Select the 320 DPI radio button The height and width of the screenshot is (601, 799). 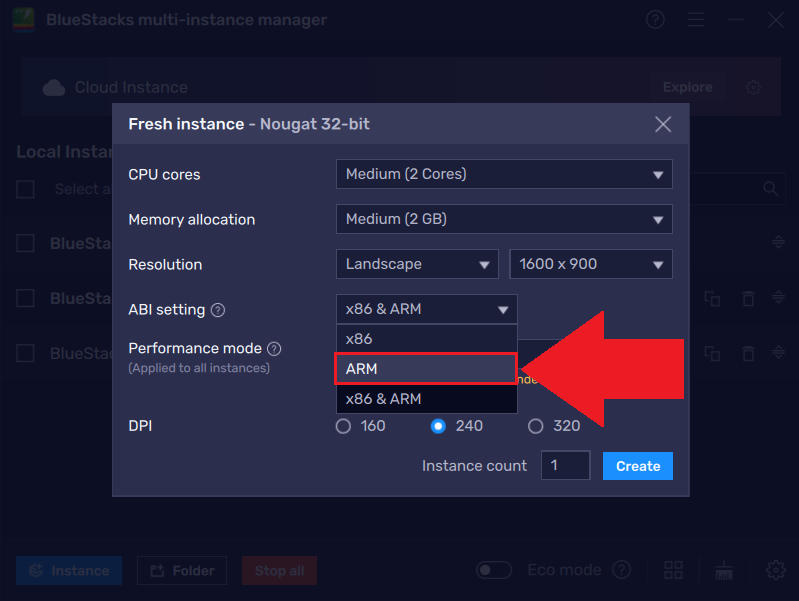tap(536, 426)
